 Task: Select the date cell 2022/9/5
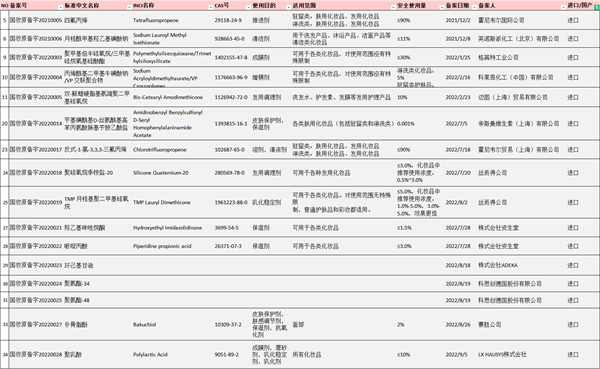460,355
